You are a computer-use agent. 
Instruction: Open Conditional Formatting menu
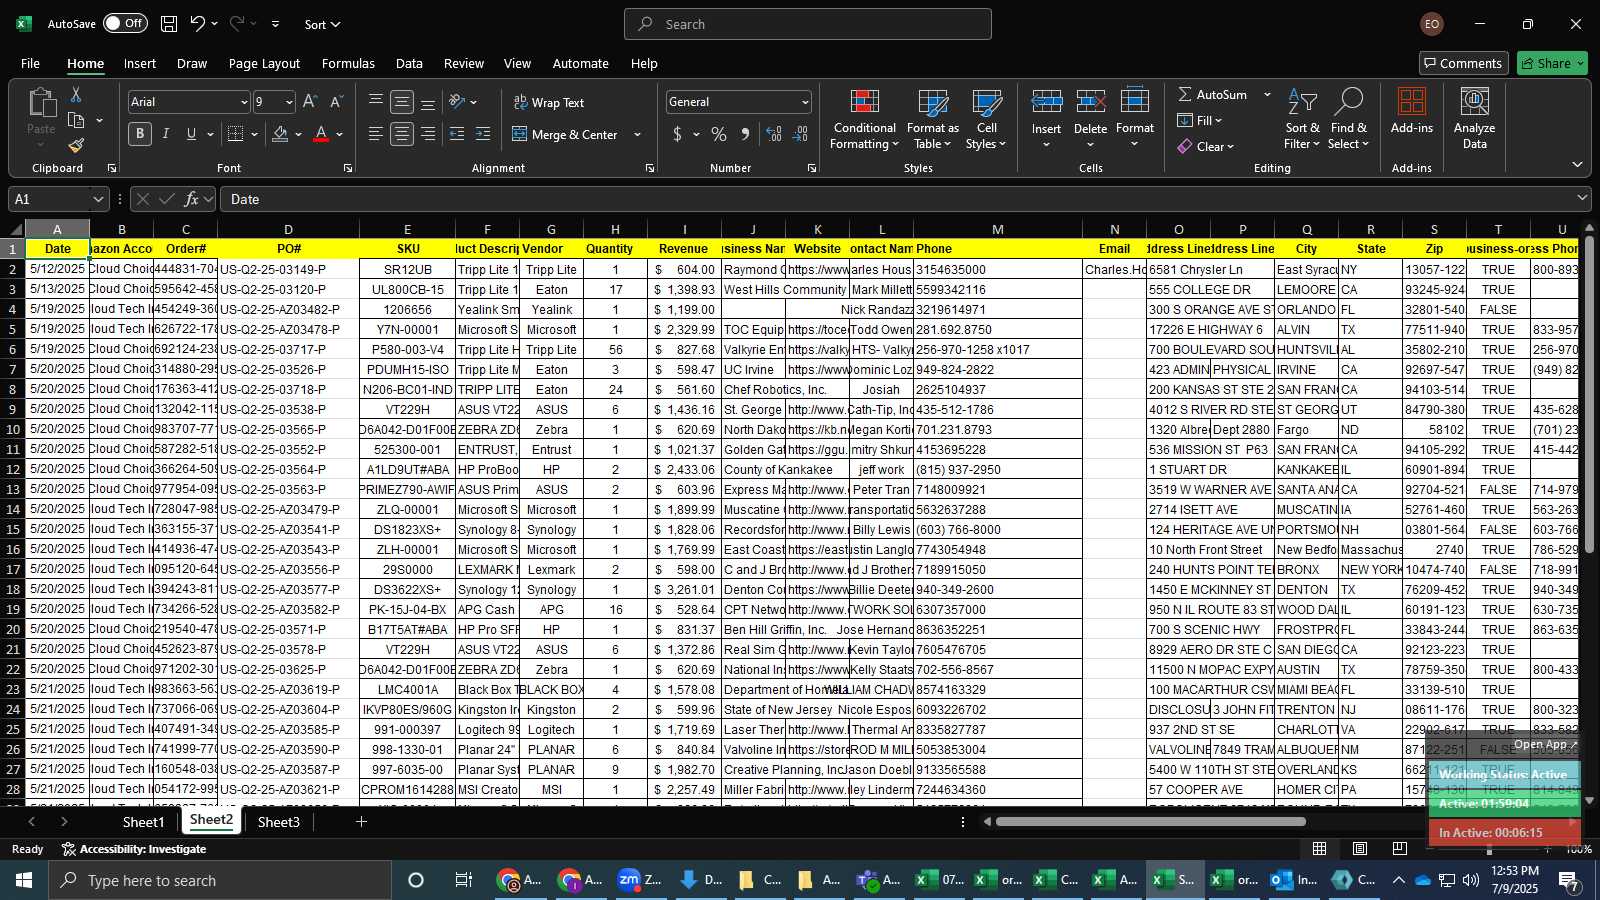click(x=864, y=120)
